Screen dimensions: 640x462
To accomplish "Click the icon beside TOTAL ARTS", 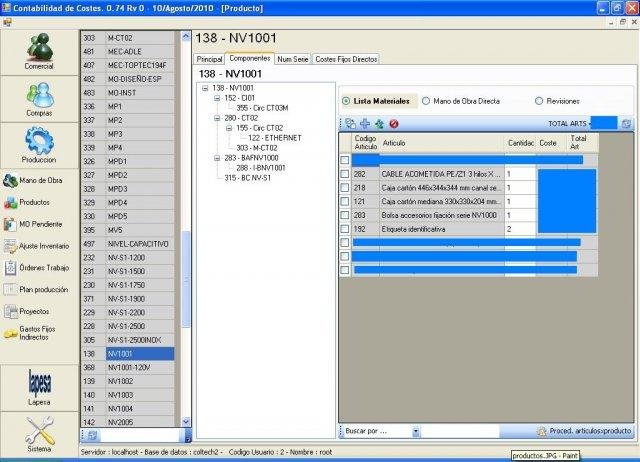I will [x=627, y=124].
